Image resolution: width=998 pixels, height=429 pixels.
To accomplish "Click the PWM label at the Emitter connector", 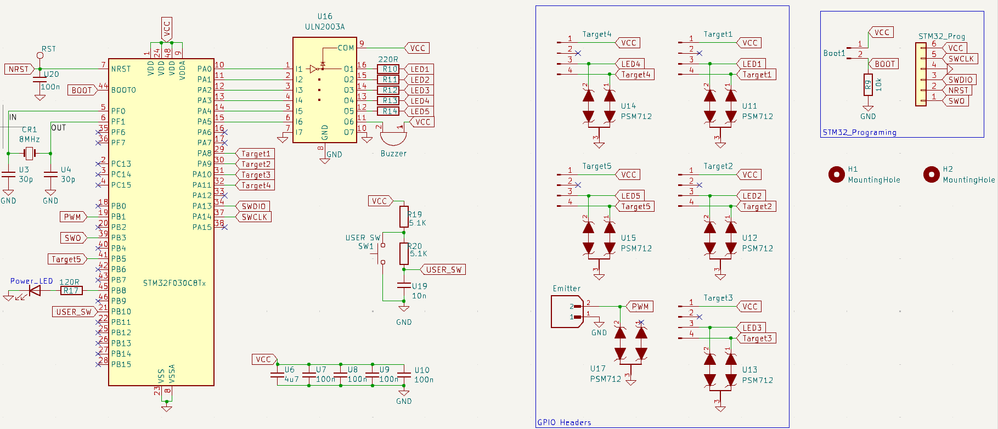I will tap(640, 306).
